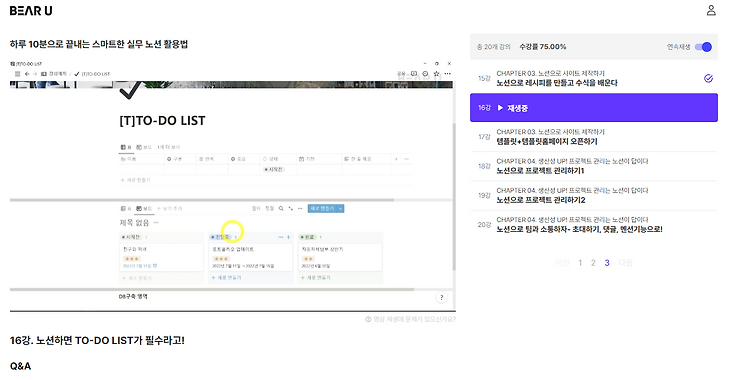The image size is (750, 380).
Task: Open three-dots menu on 진행중 column
Action: coord(281,237)
